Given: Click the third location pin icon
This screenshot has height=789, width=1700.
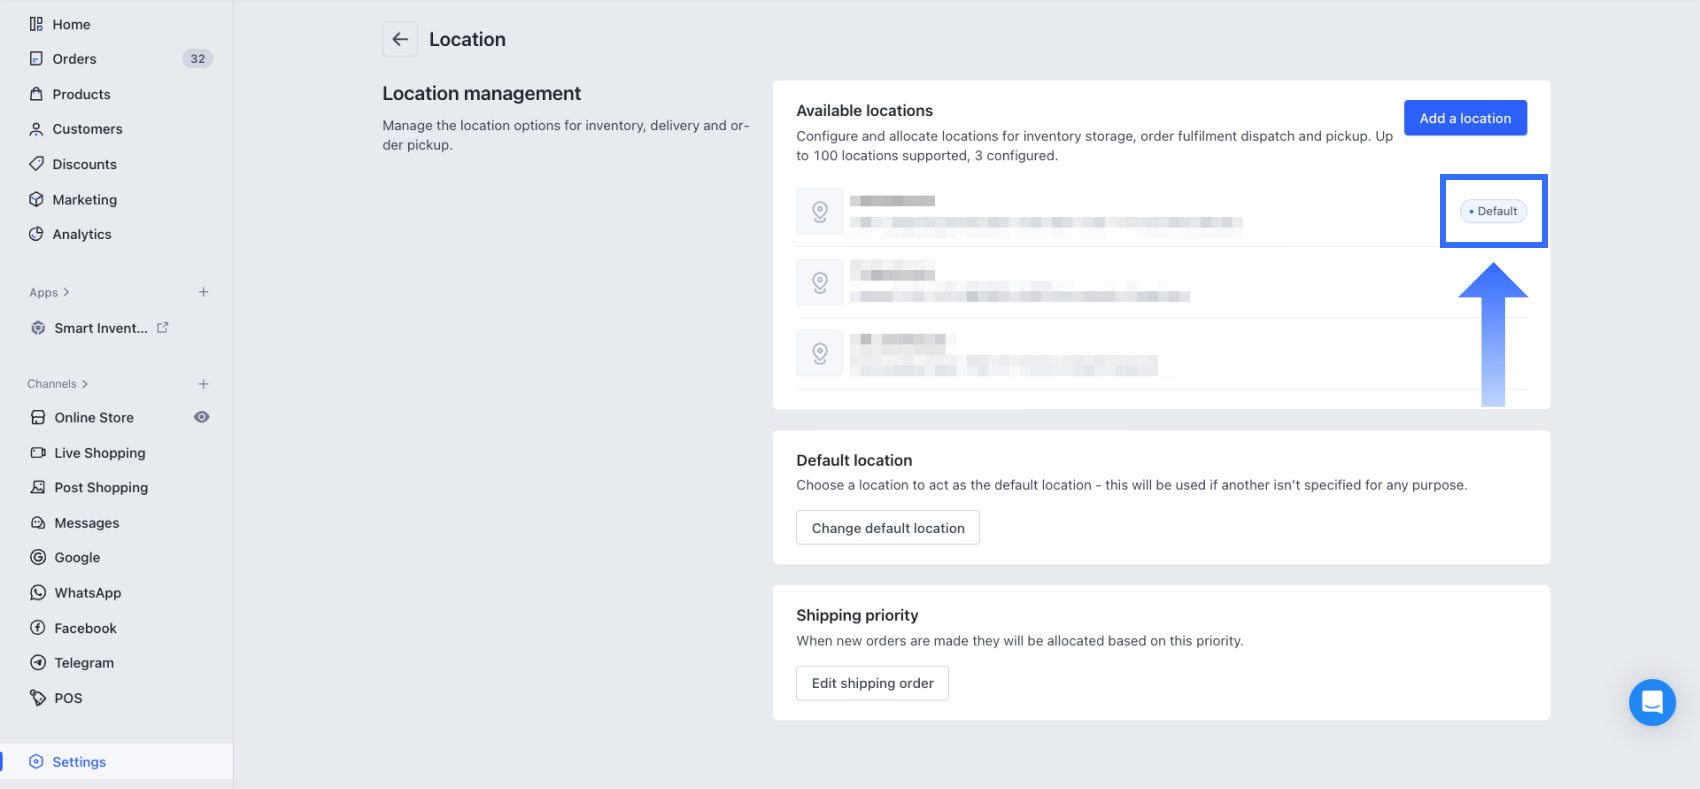Looking at the screenshot, I should pos(819,353).
